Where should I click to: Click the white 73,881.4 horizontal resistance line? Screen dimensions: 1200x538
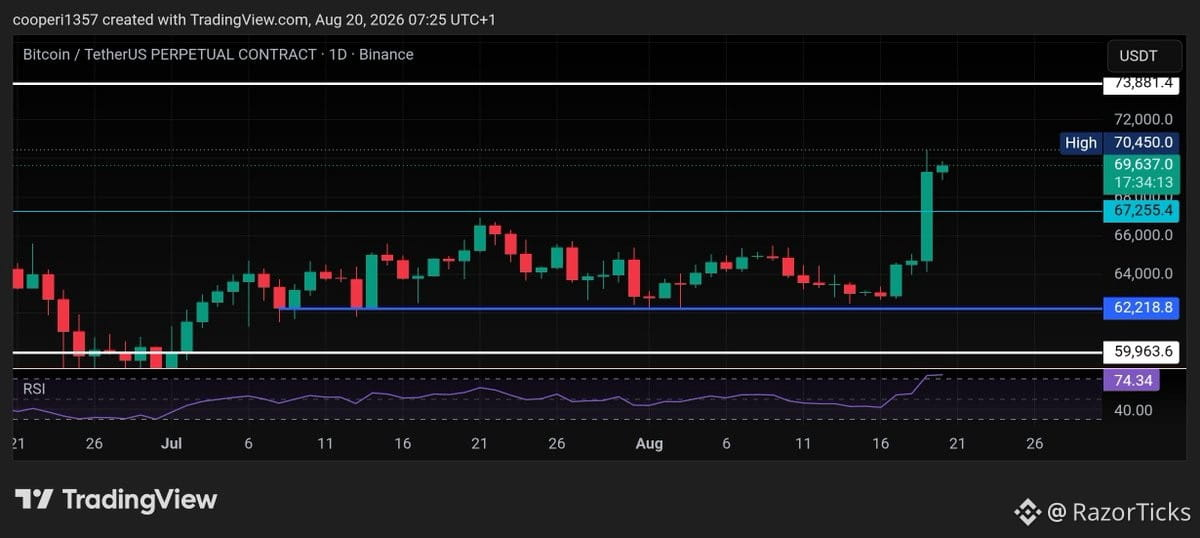coord(556,84)
